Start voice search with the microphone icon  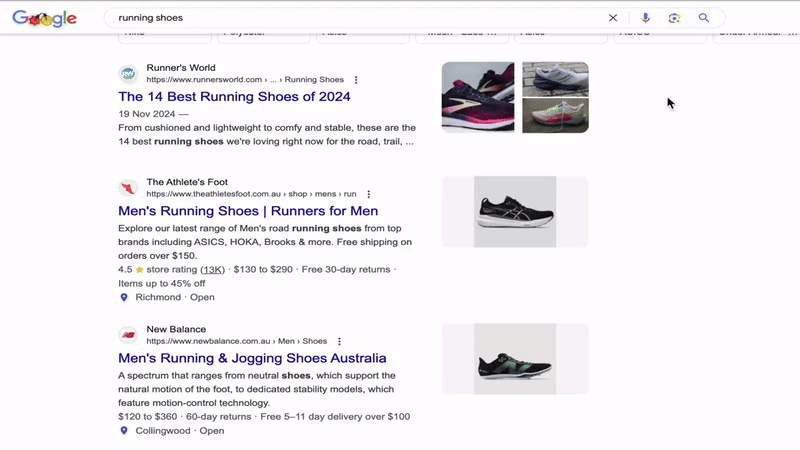[645, 18]
